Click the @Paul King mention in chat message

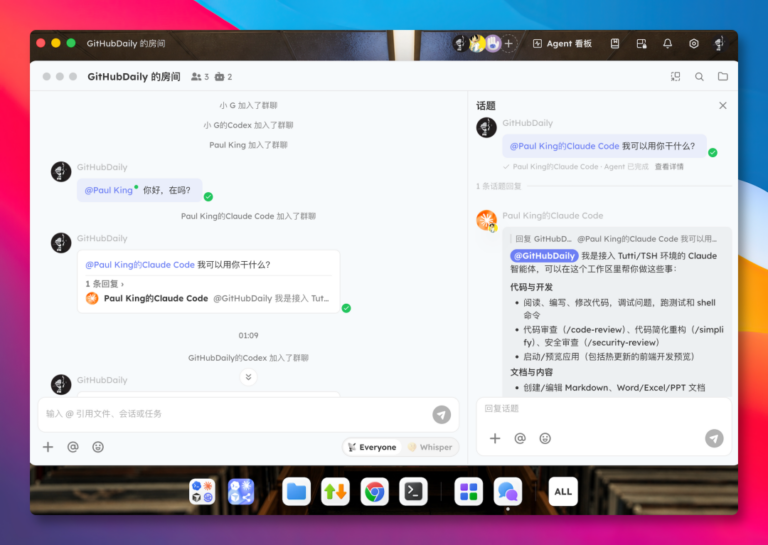click(109, 190)
